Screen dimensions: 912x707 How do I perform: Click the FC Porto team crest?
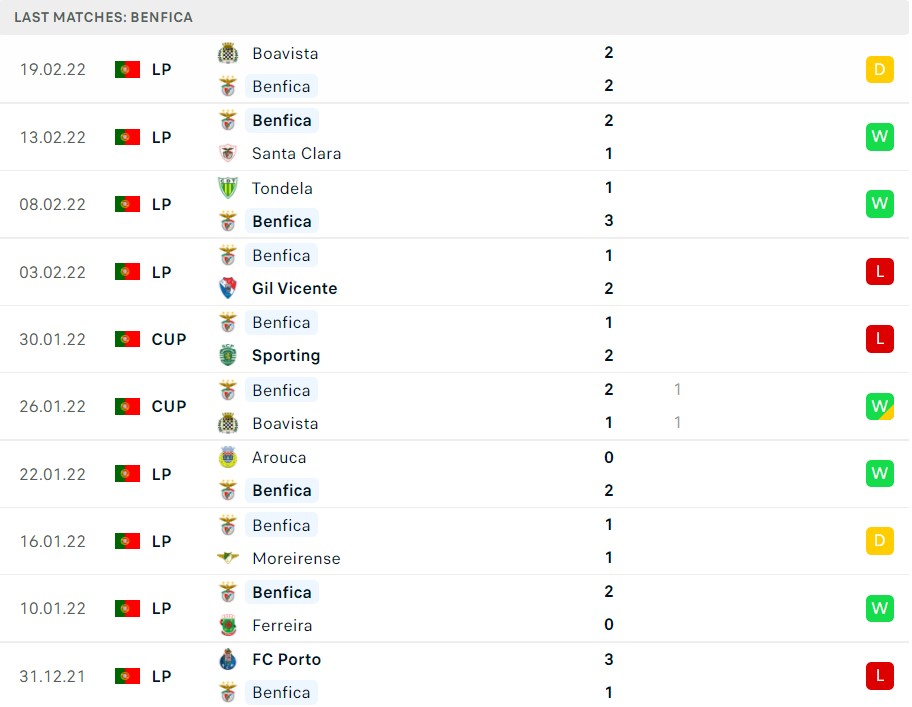tap(227, 659)
